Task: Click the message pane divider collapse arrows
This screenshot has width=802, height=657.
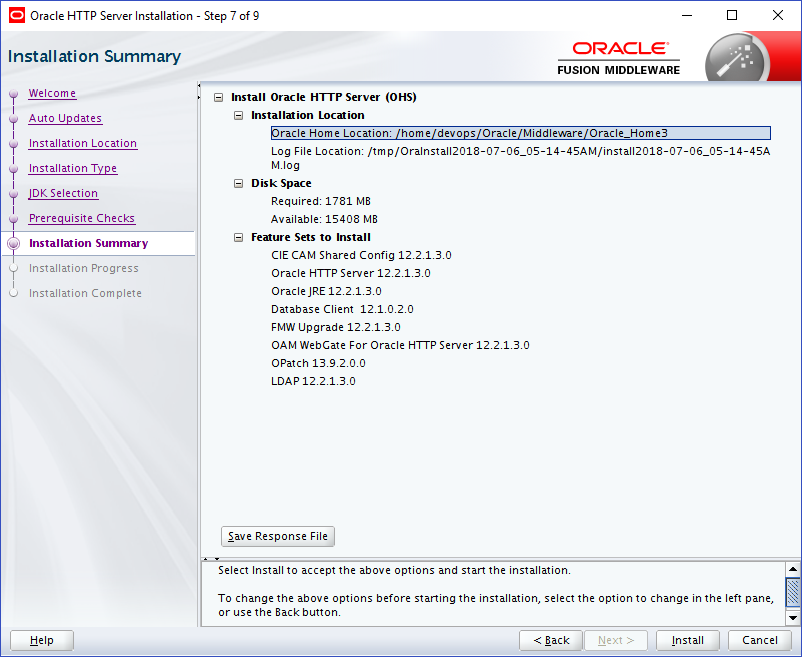Action: point(211,558)
